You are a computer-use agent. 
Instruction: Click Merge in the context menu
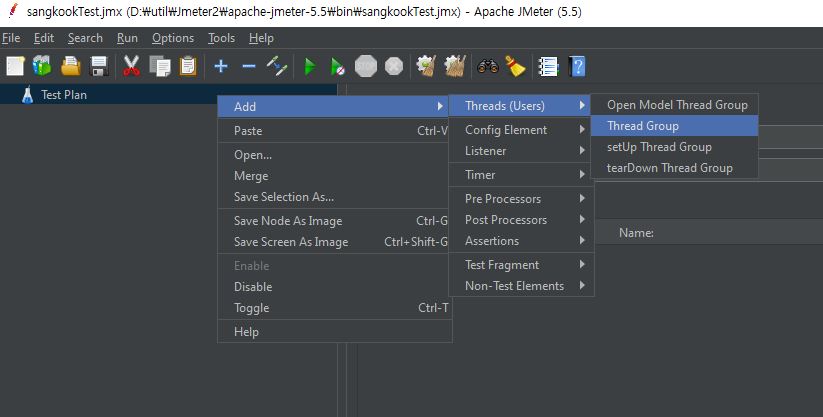251,176
